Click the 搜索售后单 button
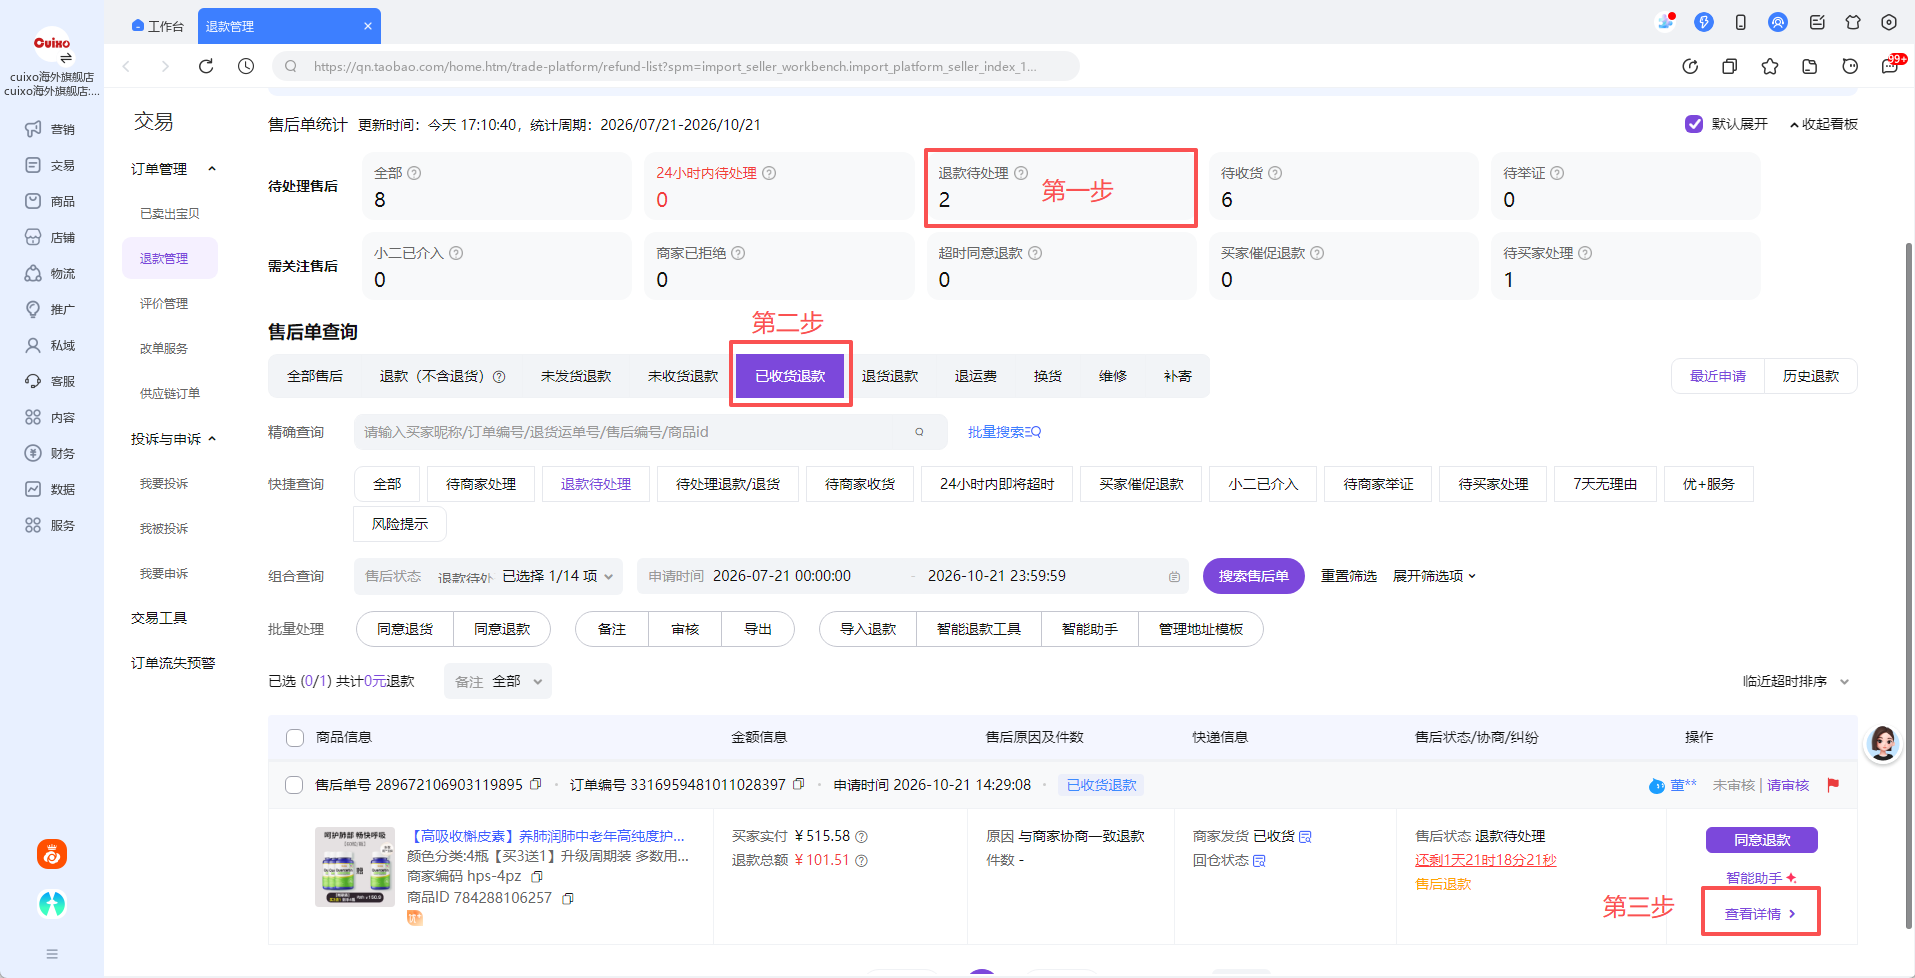 pos(1253,576)
